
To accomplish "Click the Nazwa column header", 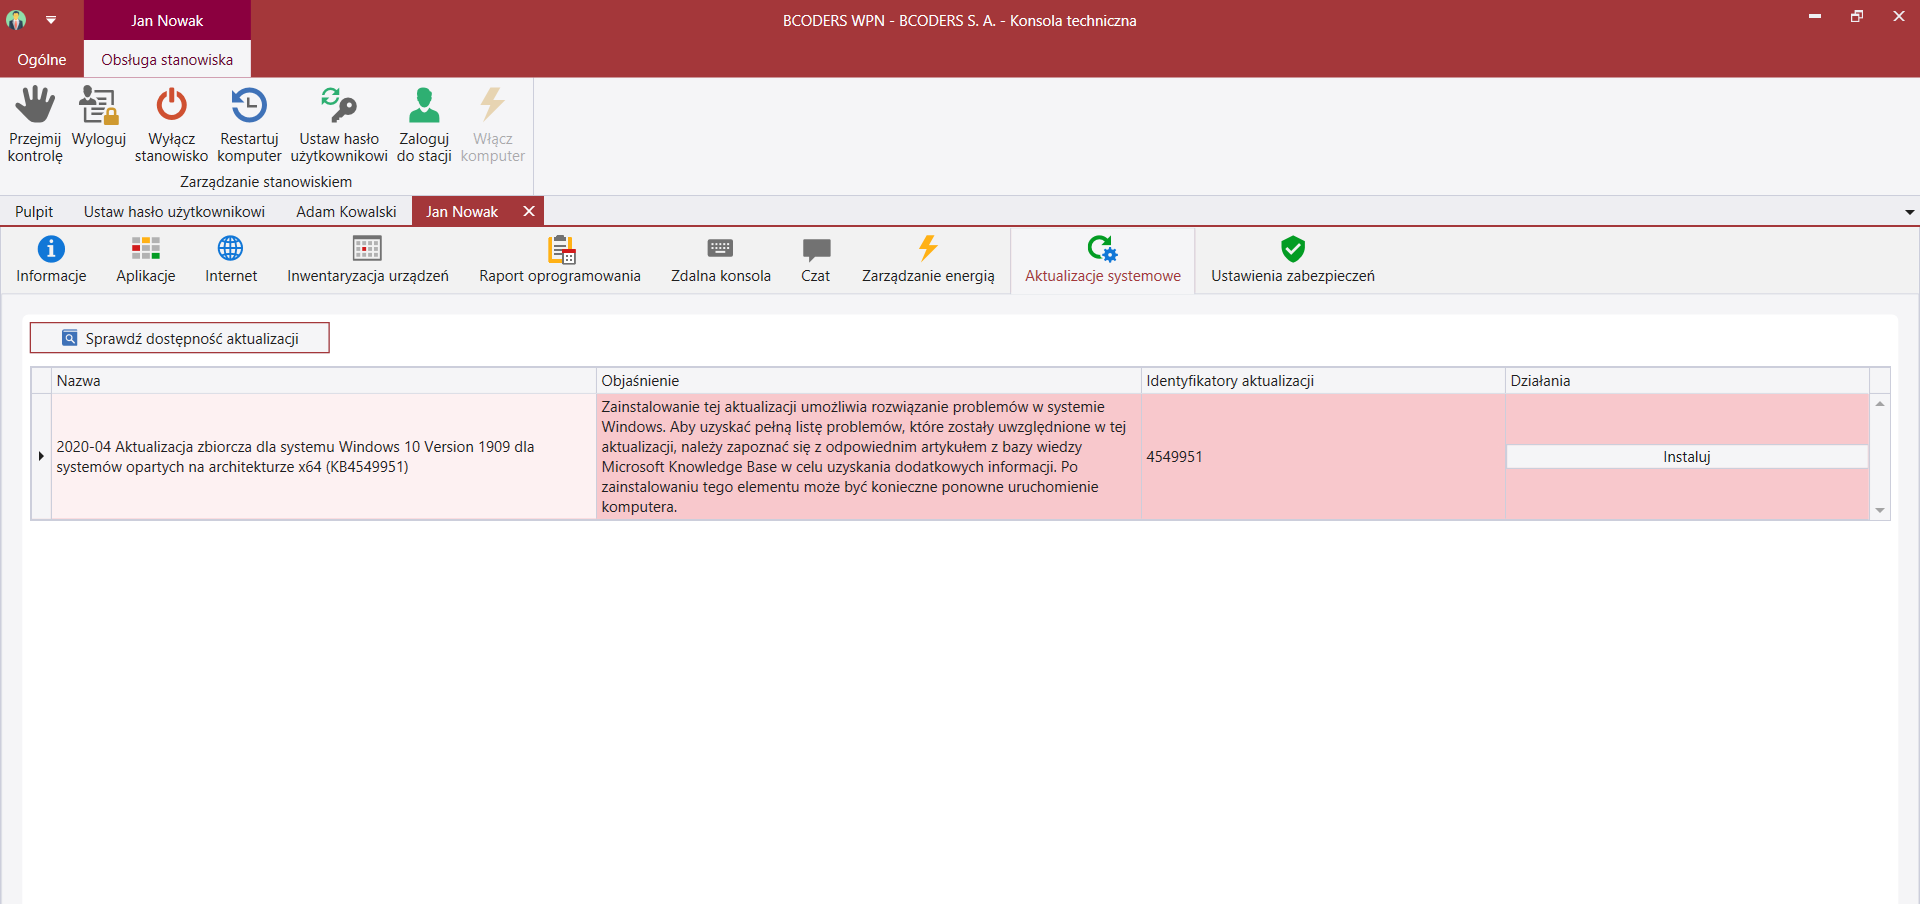I will point(324,381).
